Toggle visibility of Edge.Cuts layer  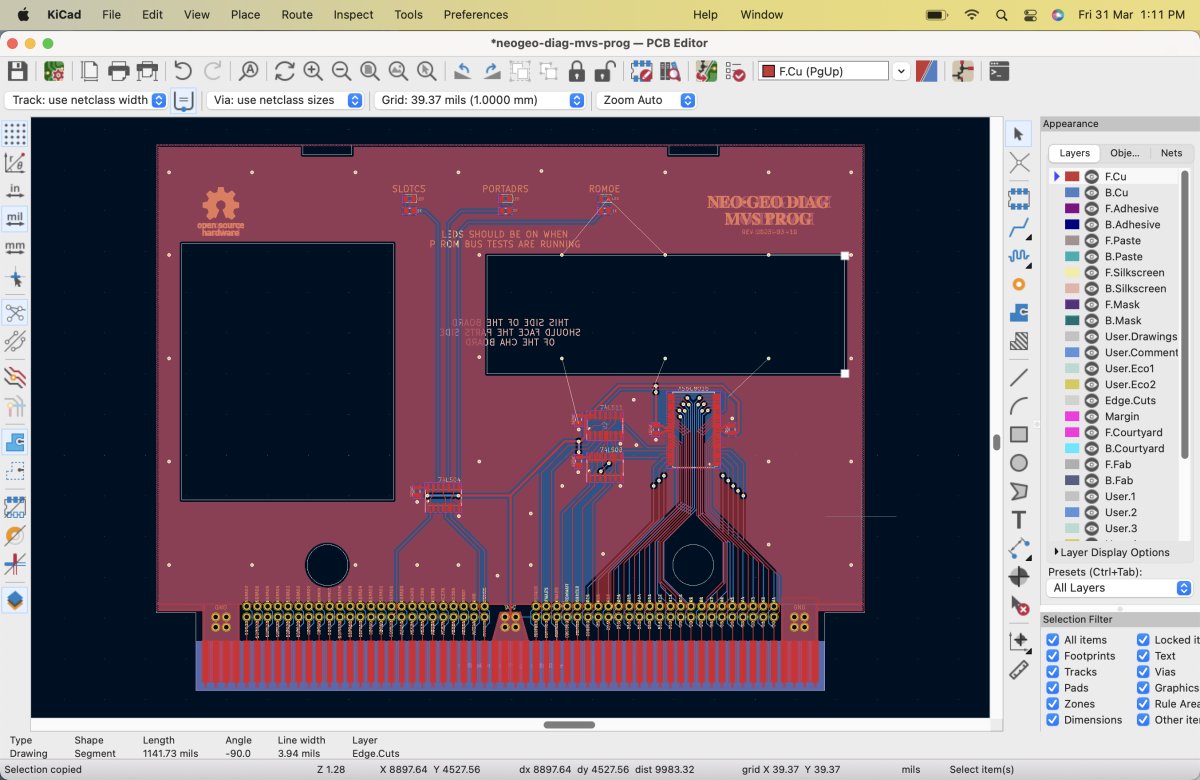1092,400
